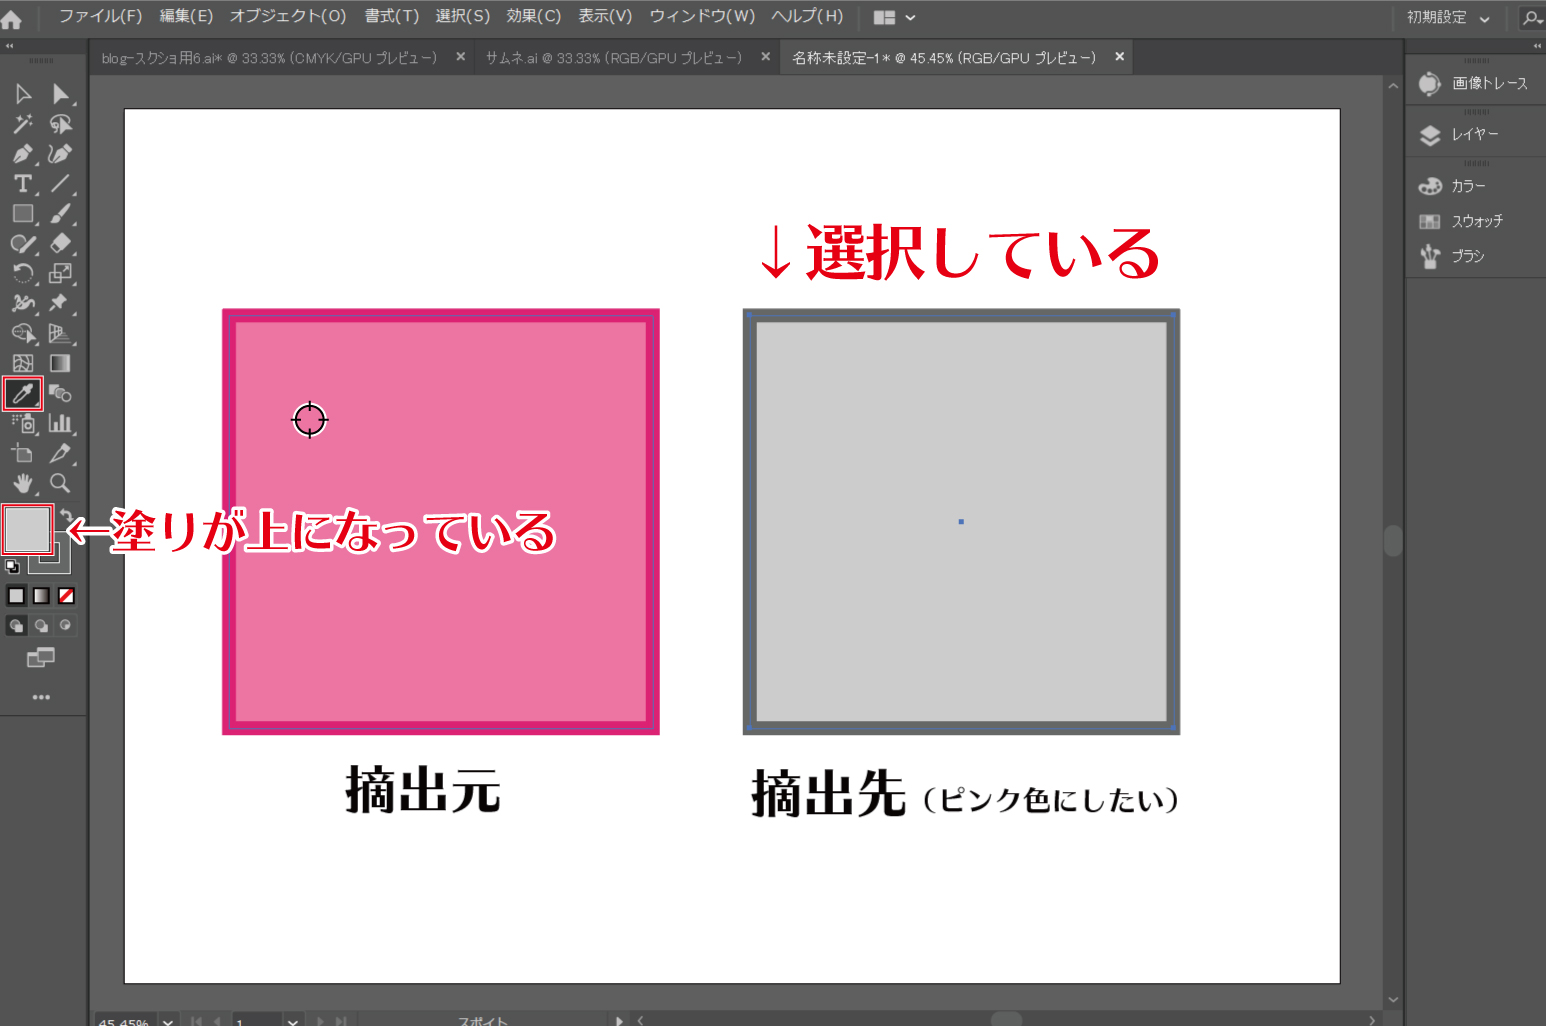Open the Edit Toolbar three-dots menu
Screen dimensions: 1546x1026
click(41, 697)
